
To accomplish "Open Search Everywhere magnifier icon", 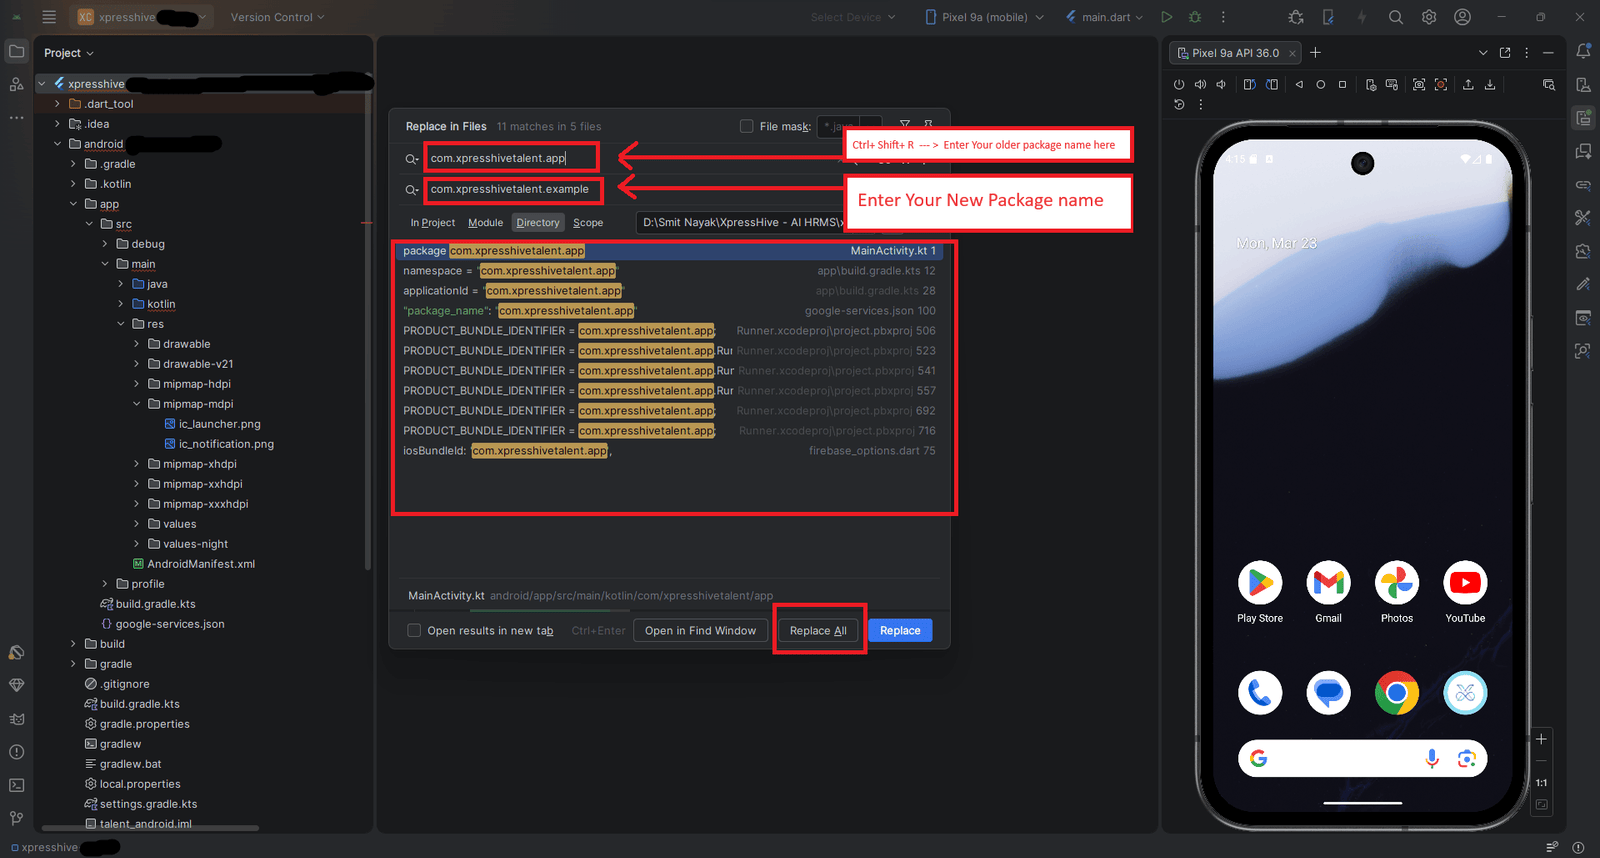I will (x=1396, y=17).
